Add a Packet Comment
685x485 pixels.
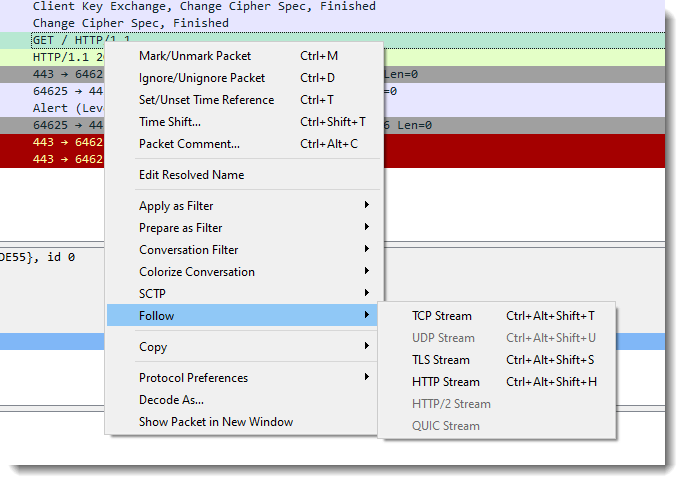click(x=189, y=144)
